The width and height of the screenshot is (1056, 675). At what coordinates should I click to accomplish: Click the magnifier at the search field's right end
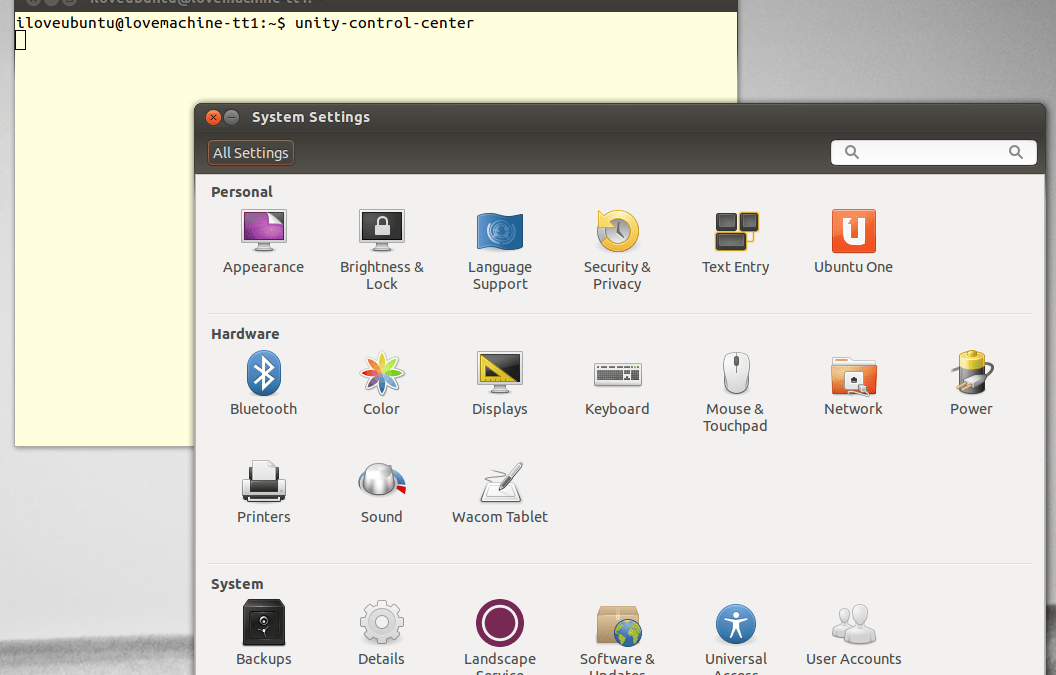click(1016, 152)
